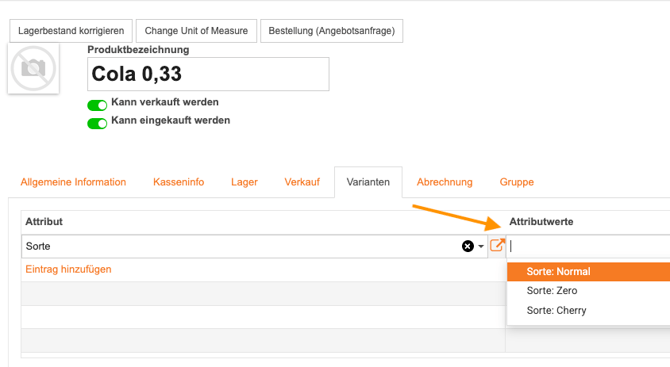The height and width of the screenshot is (367, 670).
Task: Click the Attributwerte column header
Action: click(x=541, y=222)
